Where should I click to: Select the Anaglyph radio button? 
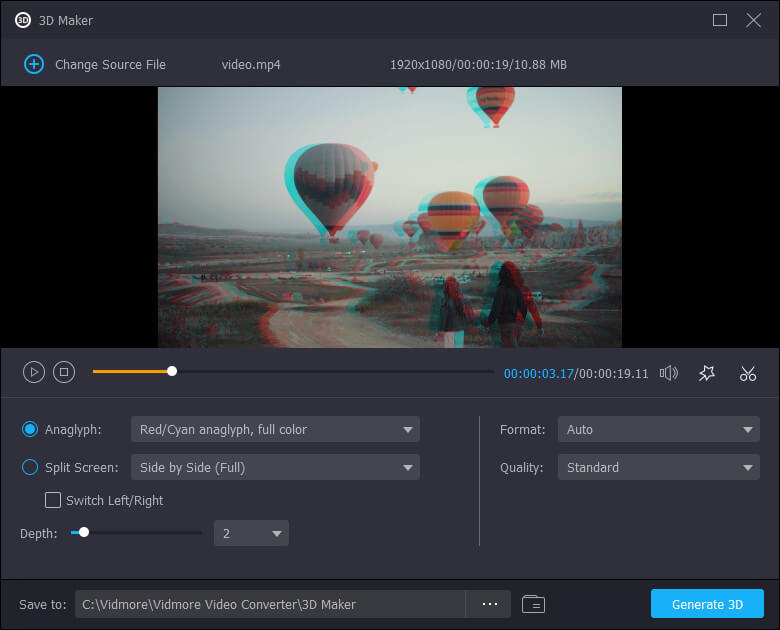(30, 429)
